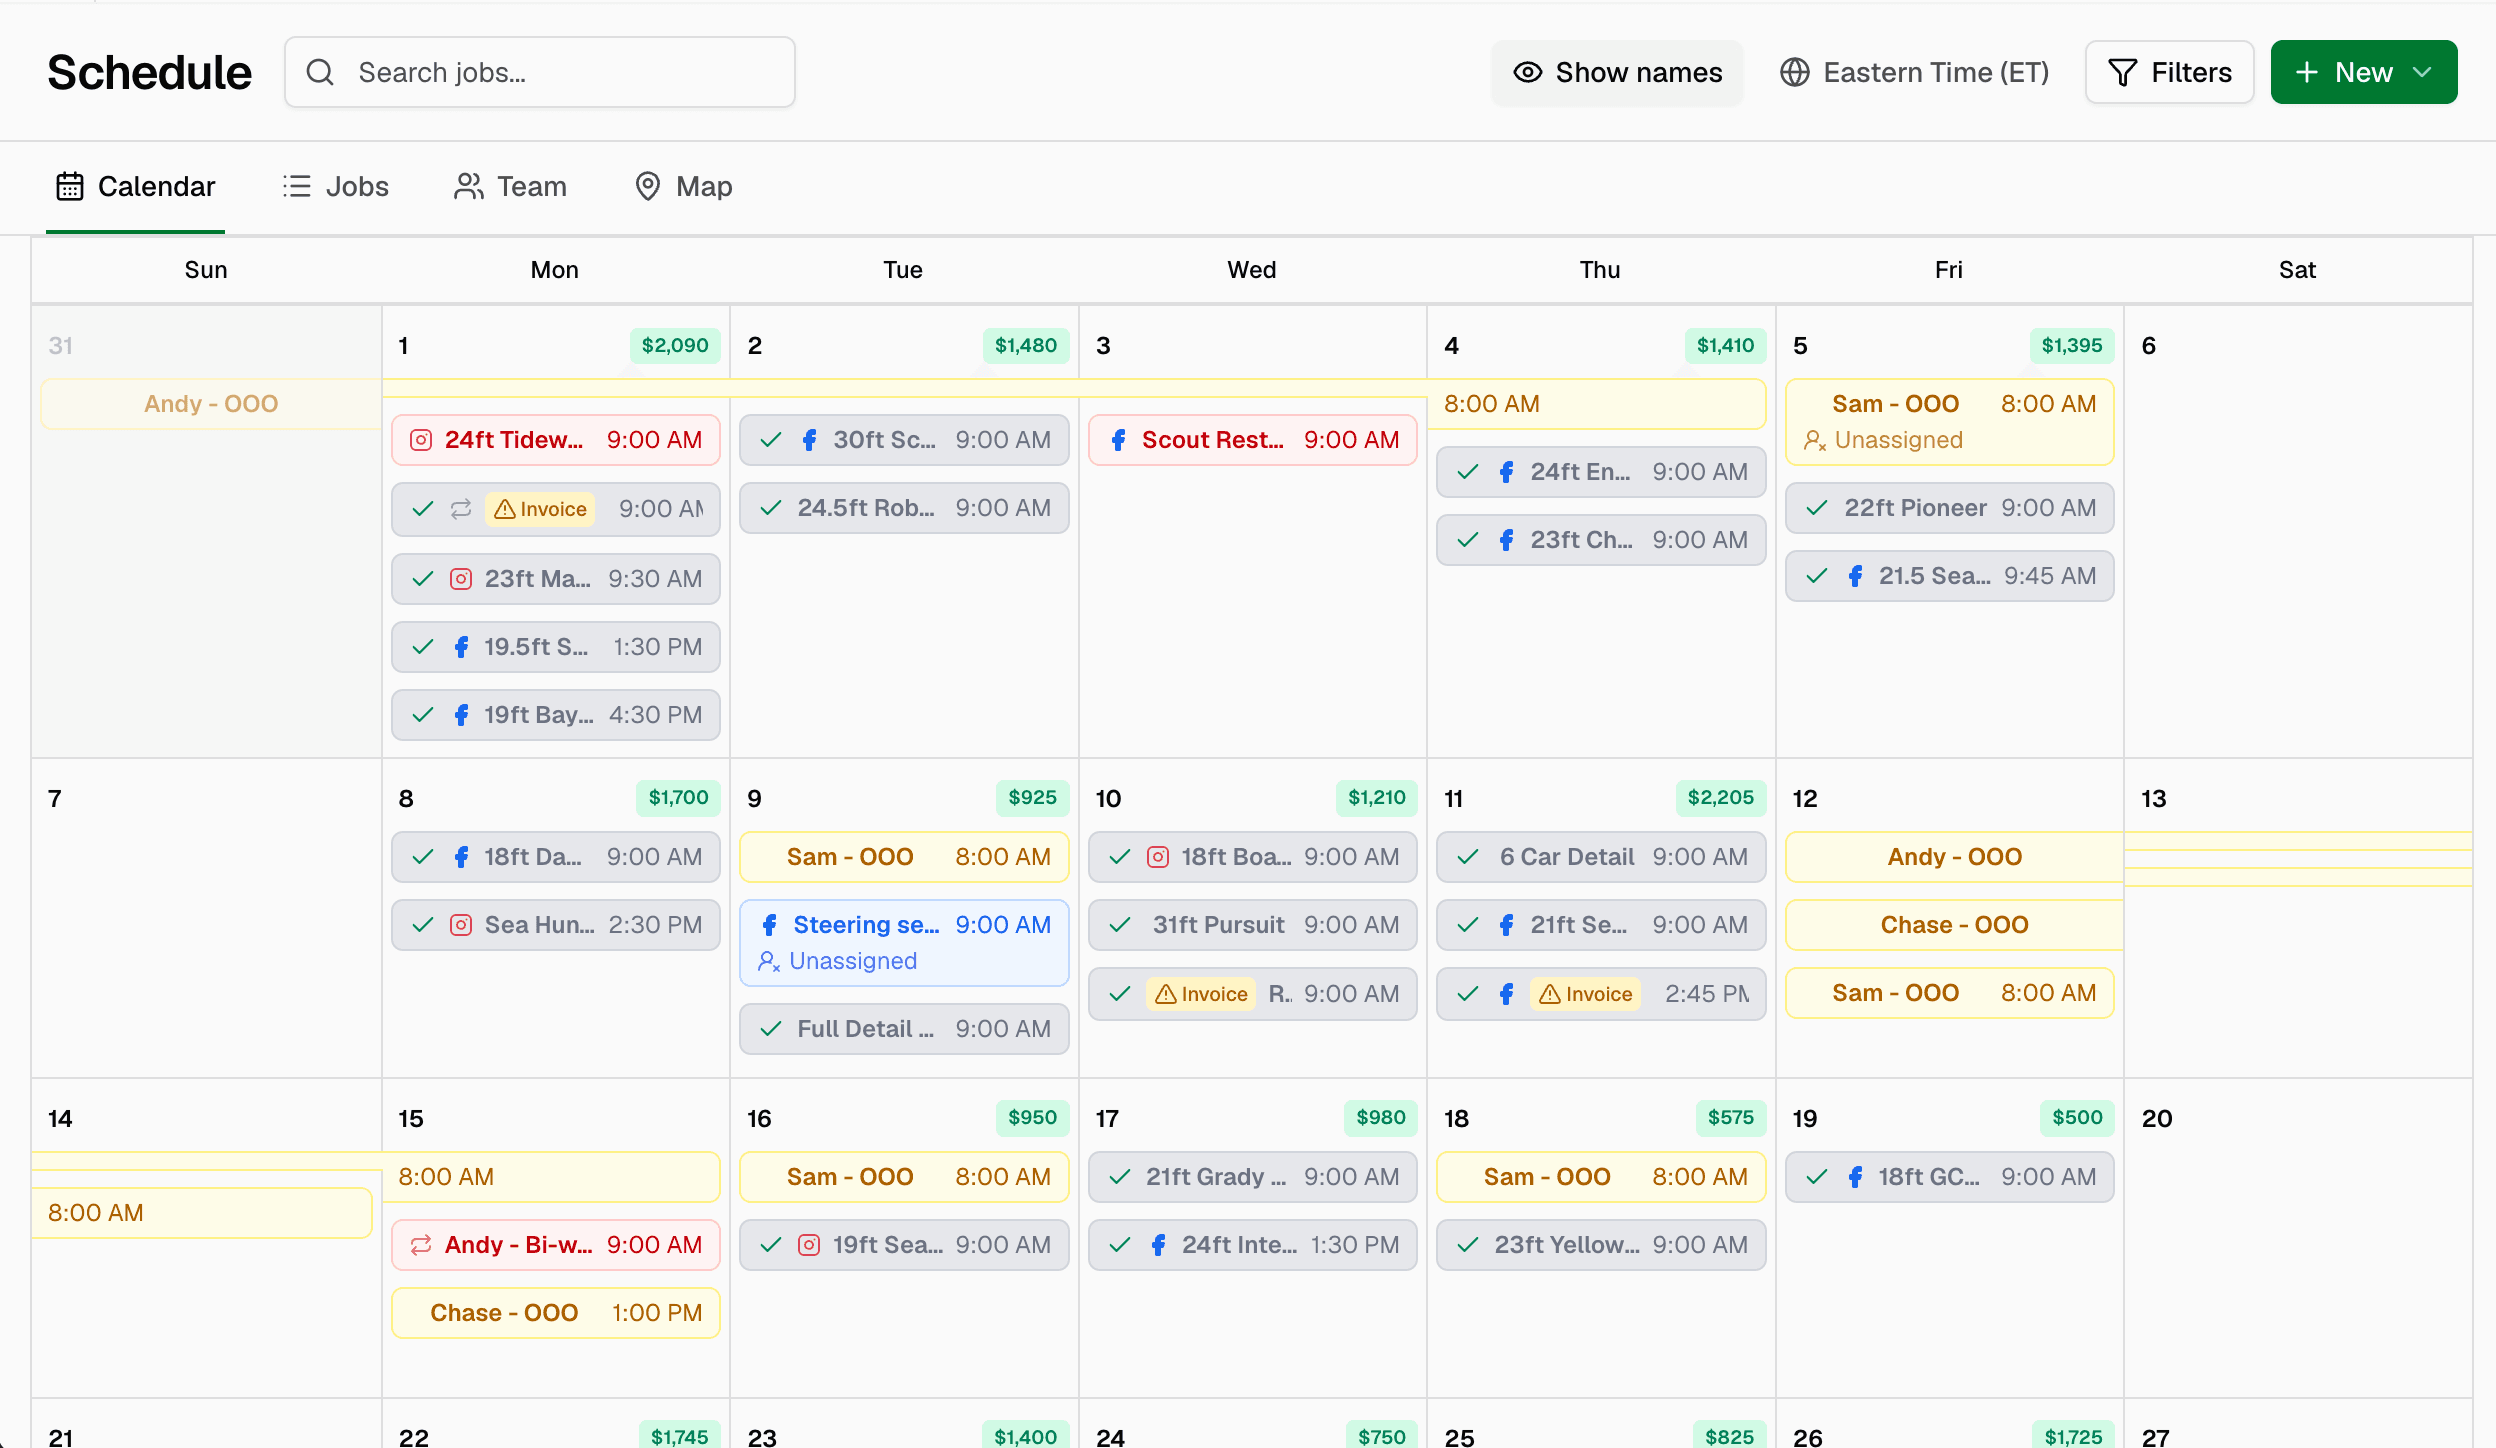Open the 18ft GC... job on Friday 19

click(1949, 1177)
